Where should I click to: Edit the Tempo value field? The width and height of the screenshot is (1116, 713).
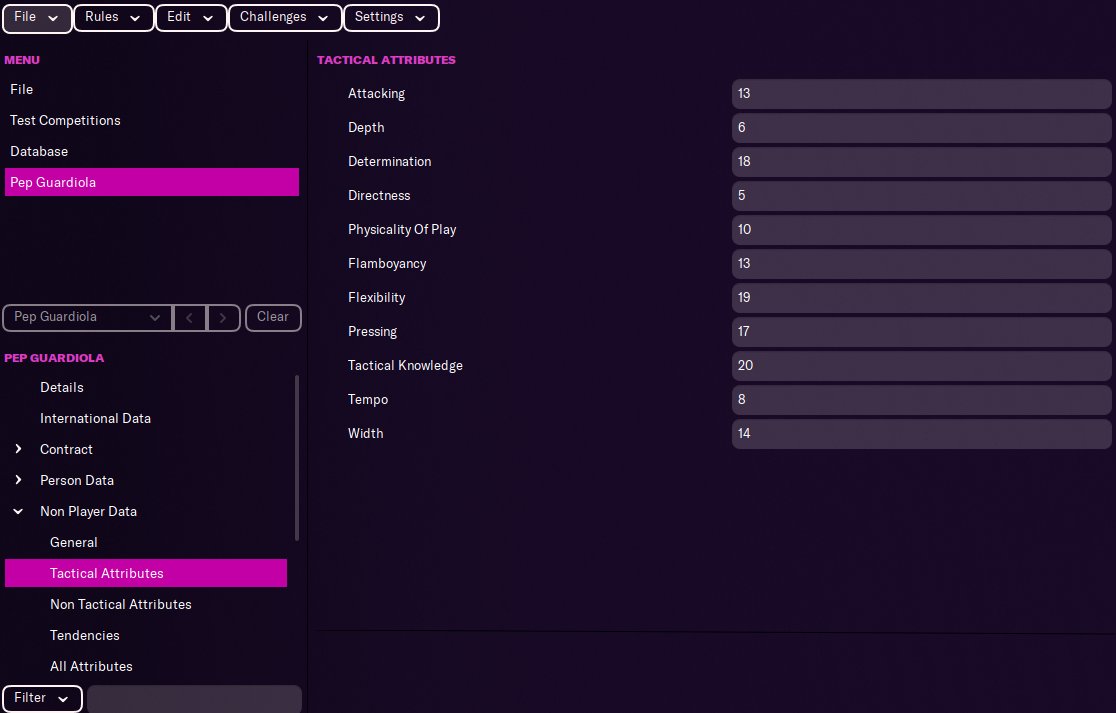(921, 399)
